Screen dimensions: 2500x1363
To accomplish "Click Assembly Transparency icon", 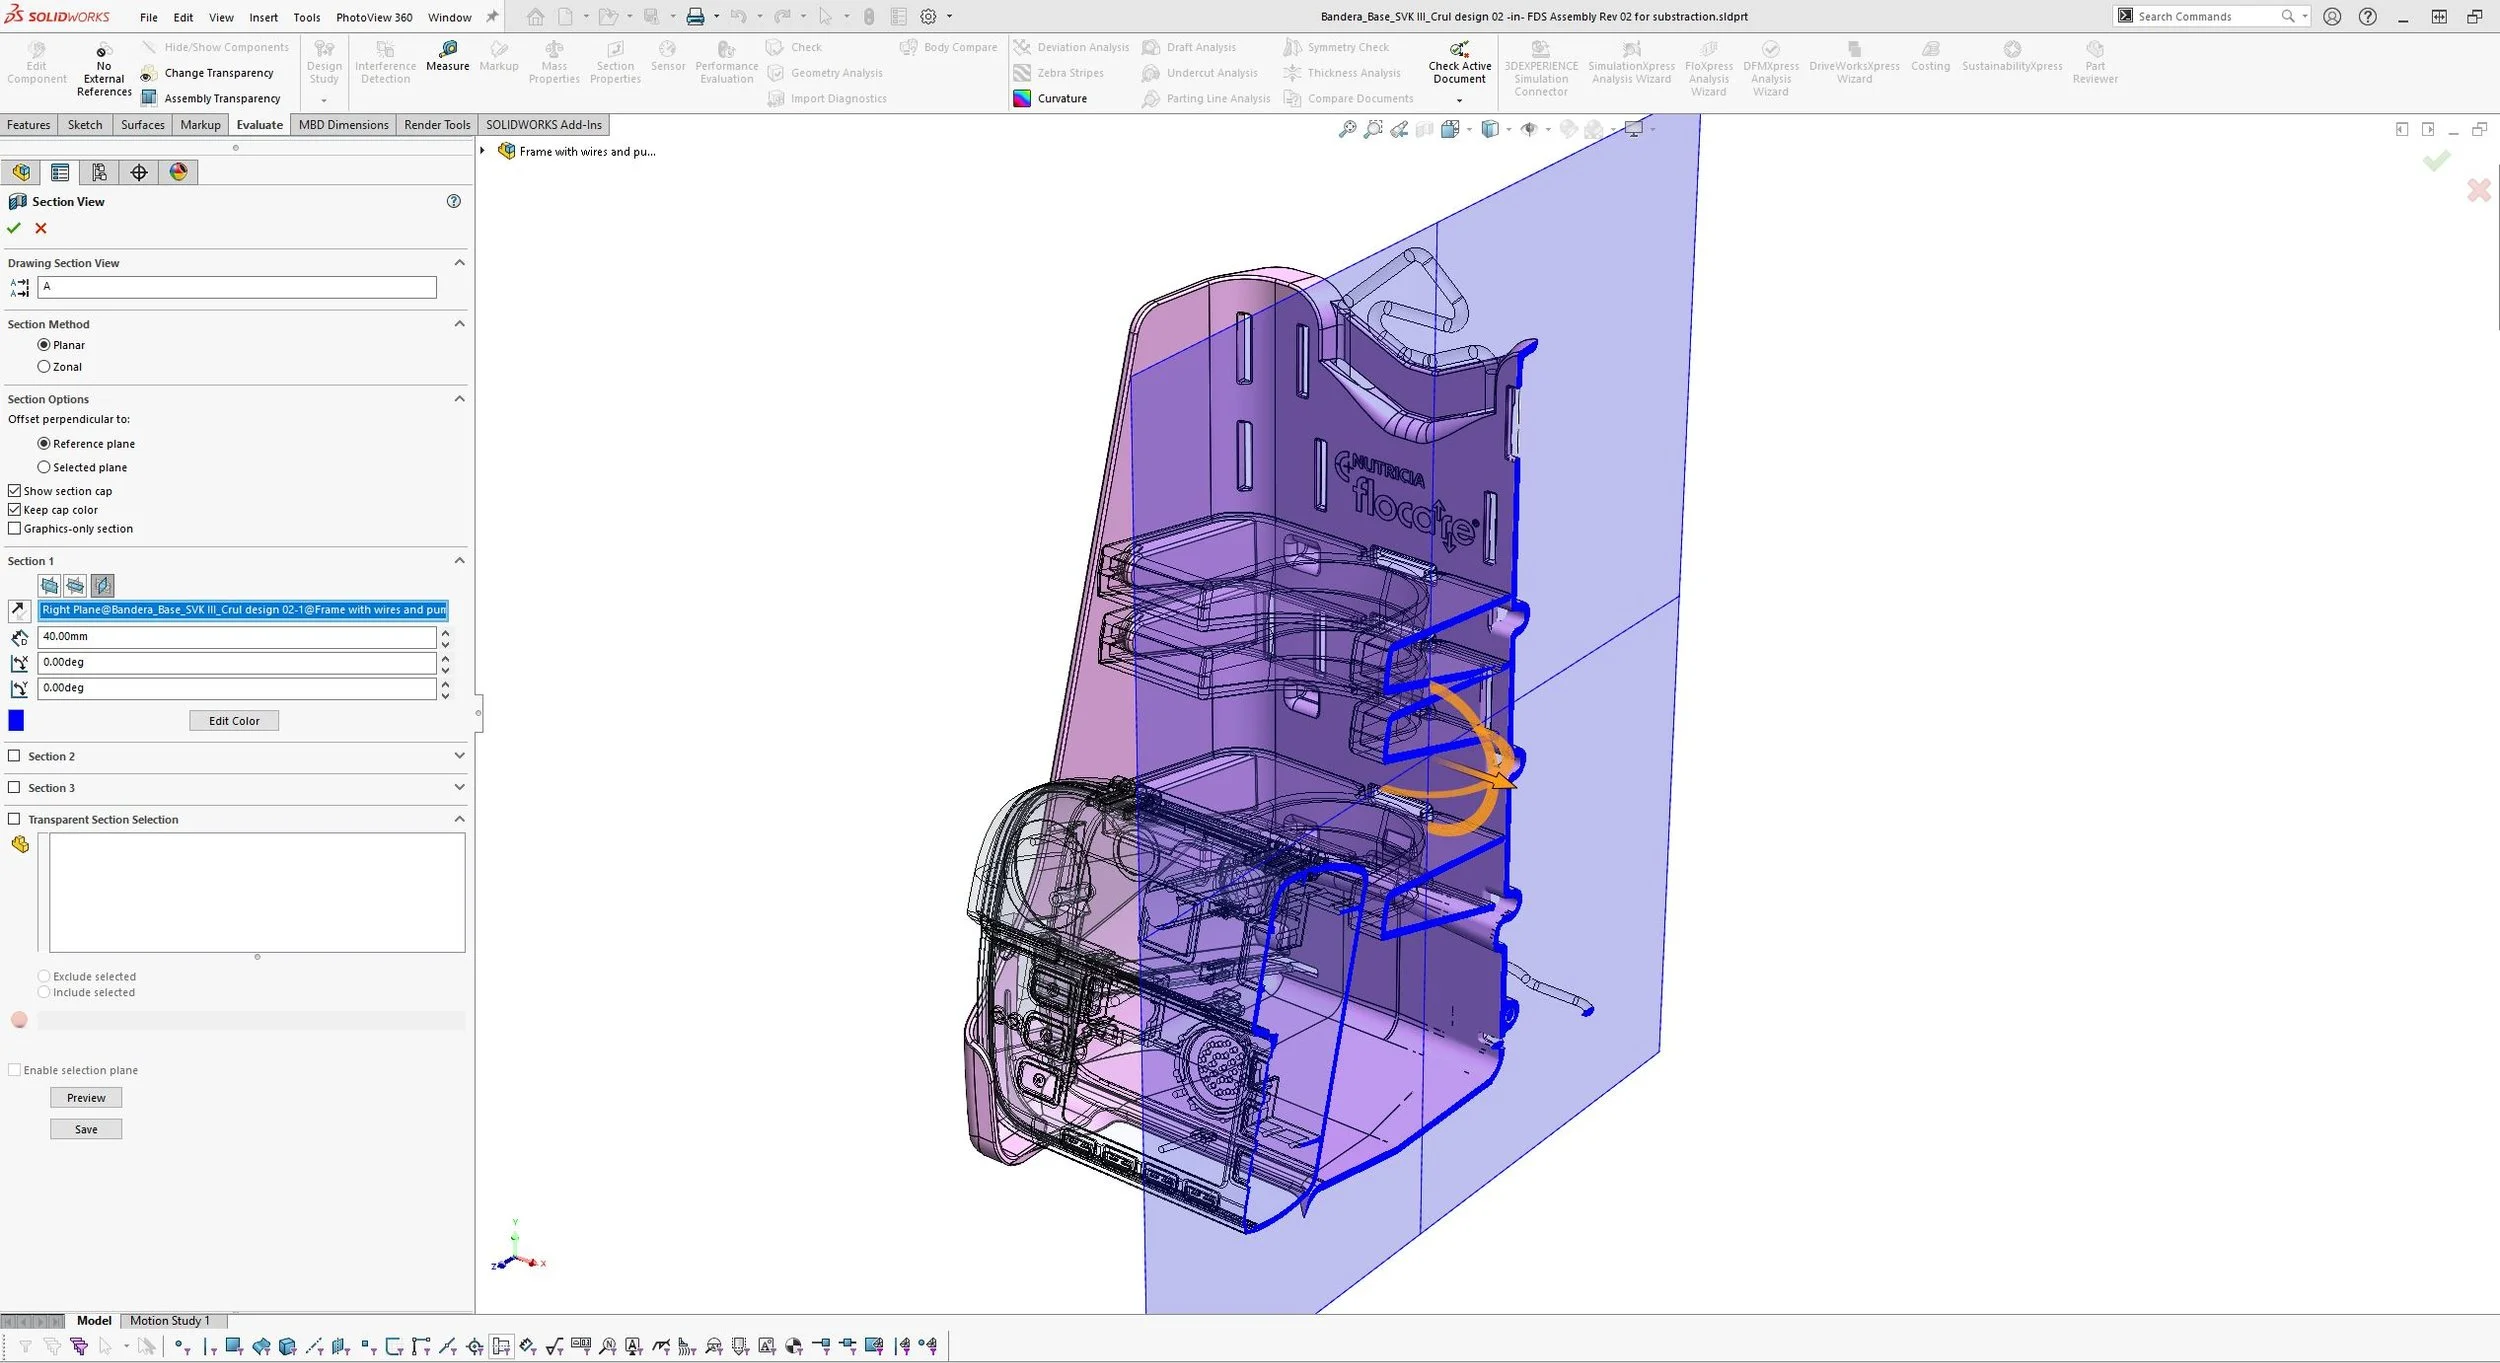I will pos(149,98).
